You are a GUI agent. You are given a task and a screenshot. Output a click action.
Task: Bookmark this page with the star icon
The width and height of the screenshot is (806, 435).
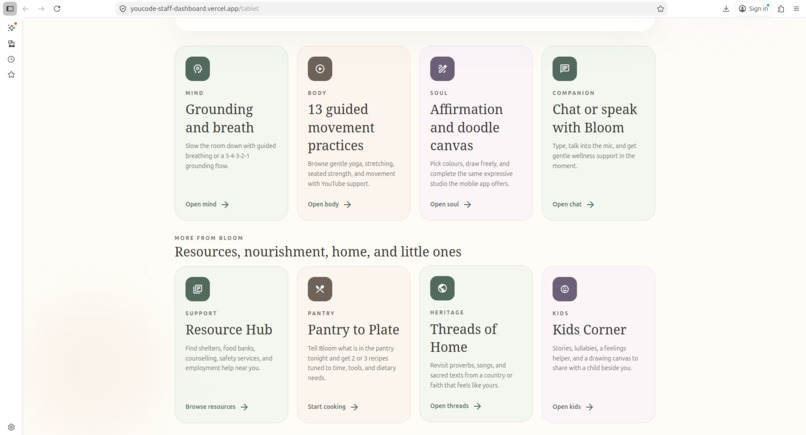point(661,9)
